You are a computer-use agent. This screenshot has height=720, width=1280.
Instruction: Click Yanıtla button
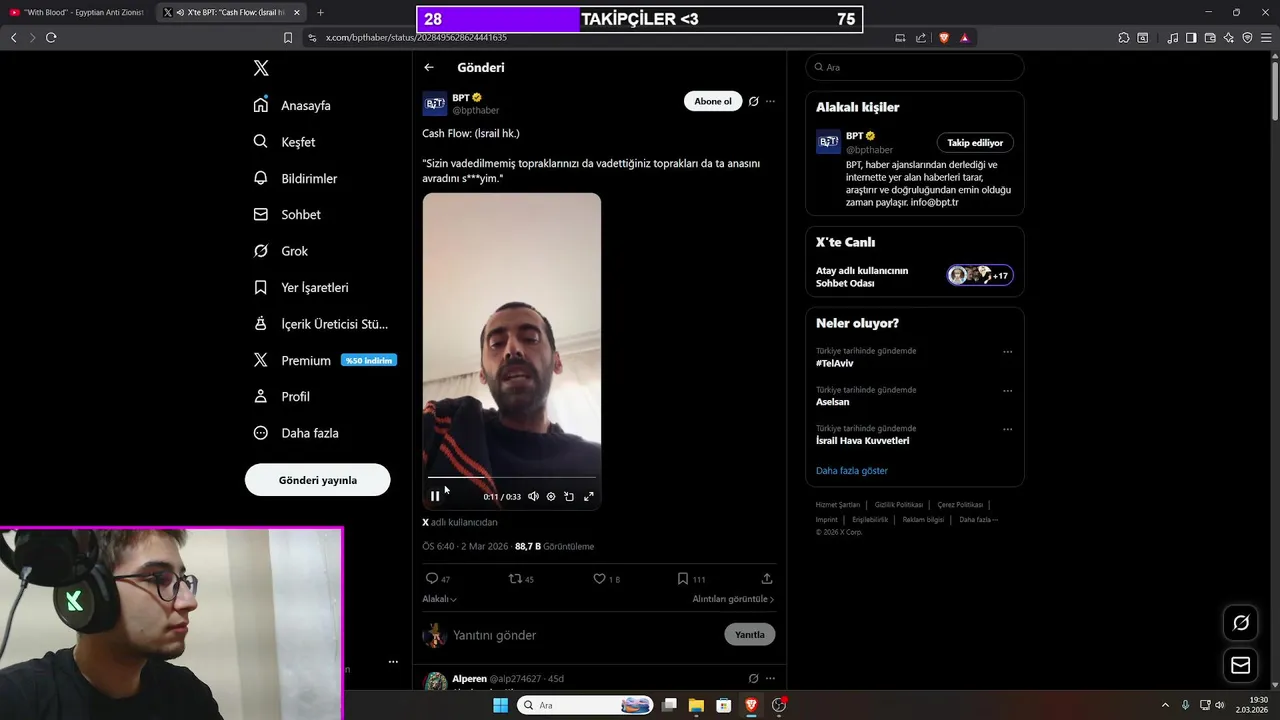click(750, 635)
